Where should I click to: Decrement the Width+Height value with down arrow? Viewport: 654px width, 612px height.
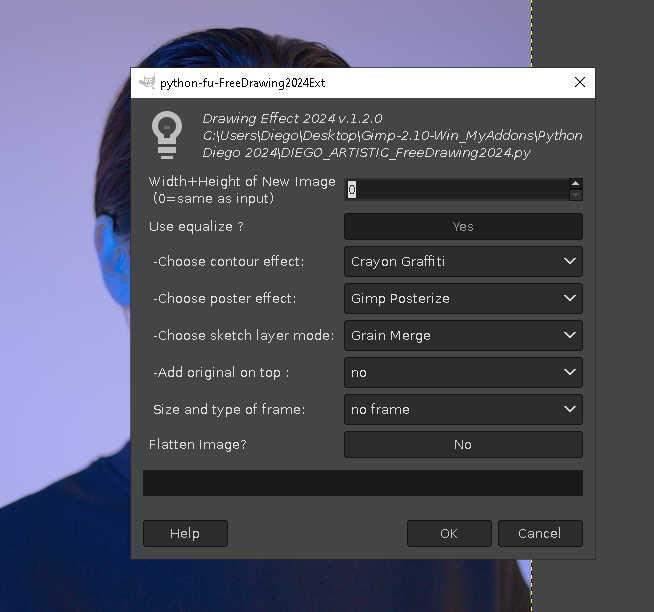coord(576,195)
